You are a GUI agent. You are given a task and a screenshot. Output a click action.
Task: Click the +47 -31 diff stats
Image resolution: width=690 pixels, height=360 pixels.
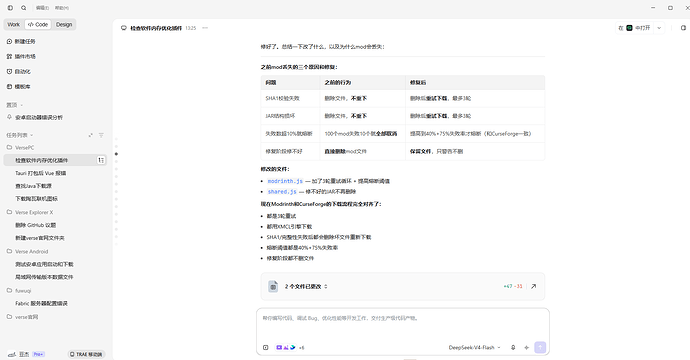pos(513,287)
